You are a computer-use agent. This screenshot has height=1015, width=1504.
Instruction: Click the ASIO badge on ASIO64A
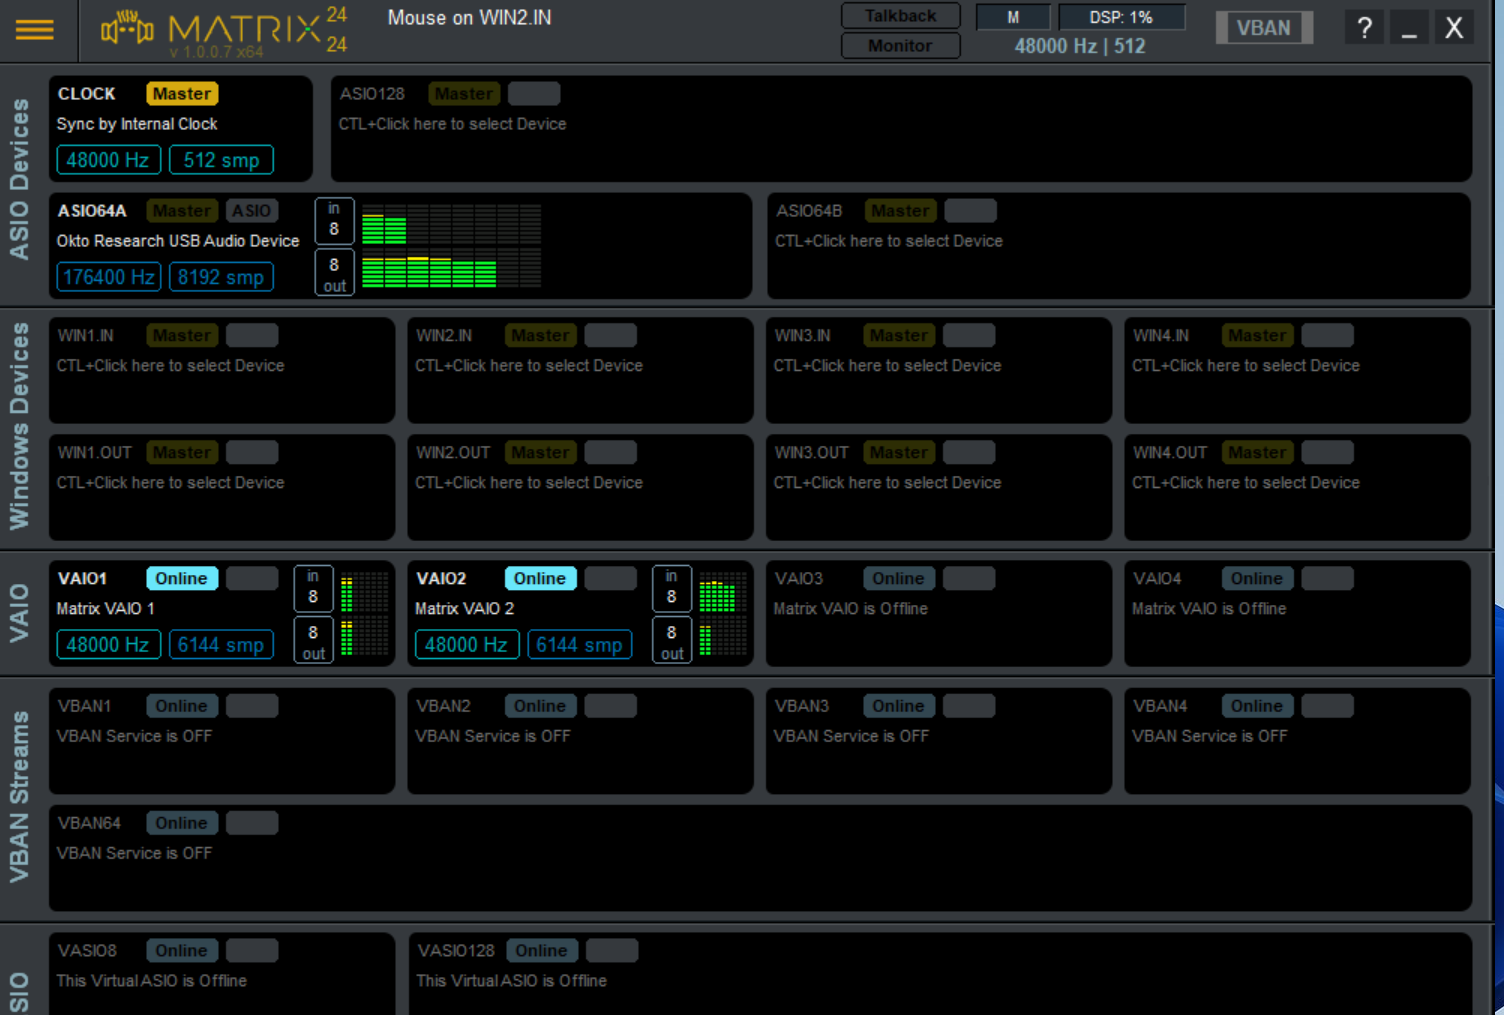click(x=251, y=211)
